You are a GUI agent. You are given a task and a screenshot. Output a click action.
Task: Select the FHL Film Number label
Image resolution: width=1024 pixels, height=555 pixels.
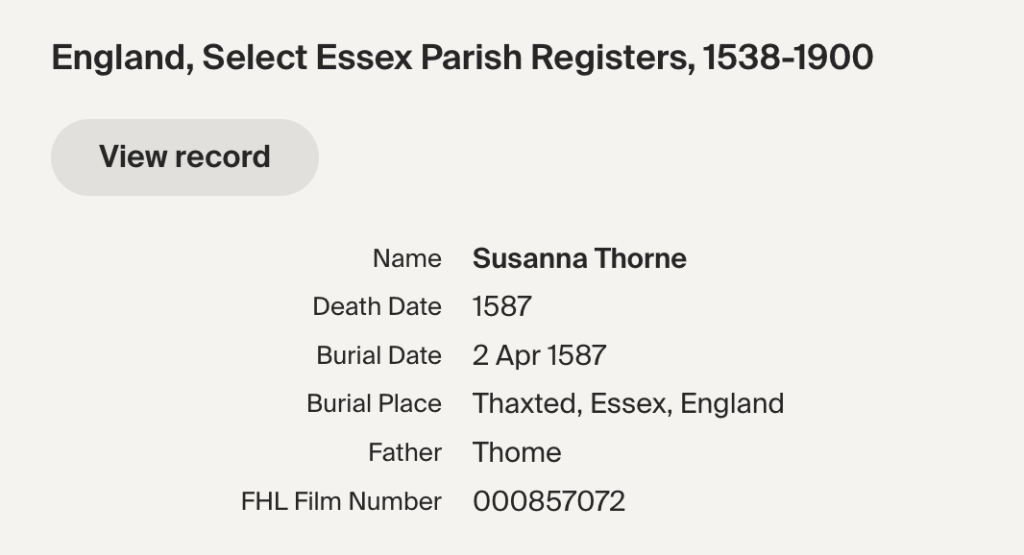[341, 501]
